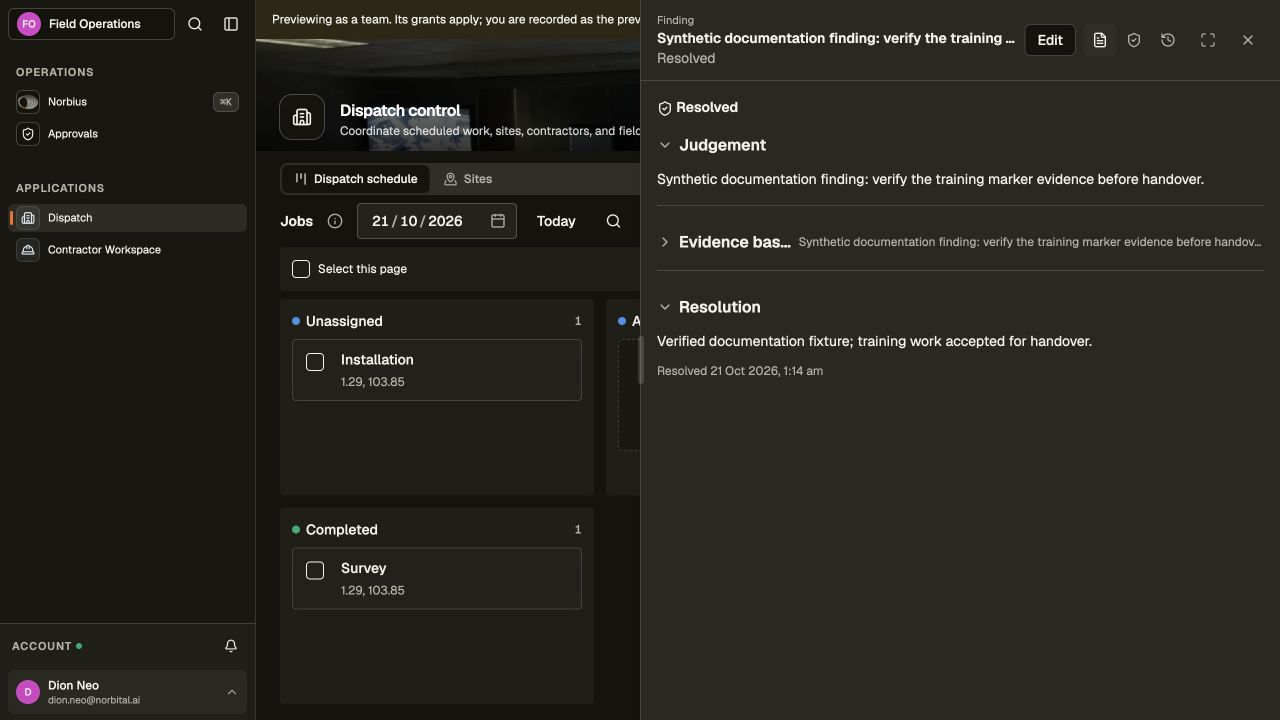Image resolution: width=1280 pixels, height=720 pixels.
Task: Check the Installation job checkbox
Action: tap(315, 362)
